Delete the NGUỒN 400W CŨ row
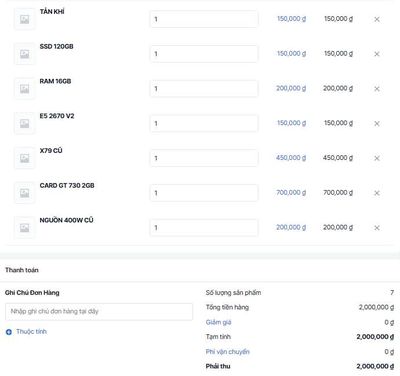The height and width of the screenshot is (376, 400). click(x=377, y=228)
